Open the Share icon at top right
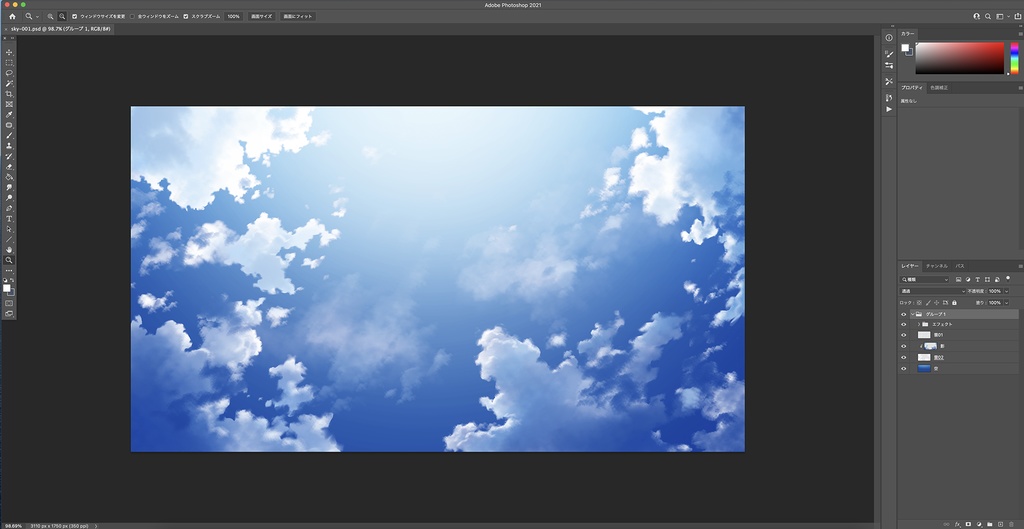This screenshot has width=1024, height=529. [1017, 16]
